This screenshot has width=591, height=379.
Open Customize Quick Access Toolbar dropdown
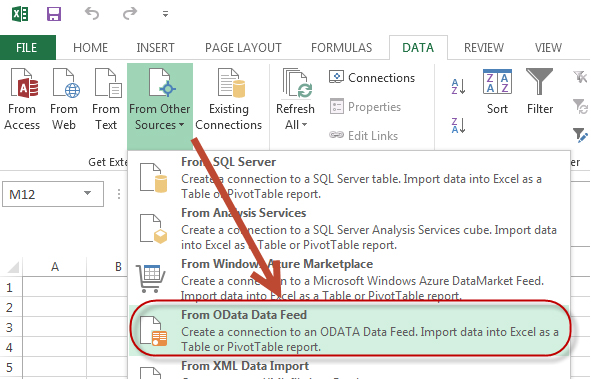[x=165, y=14]
